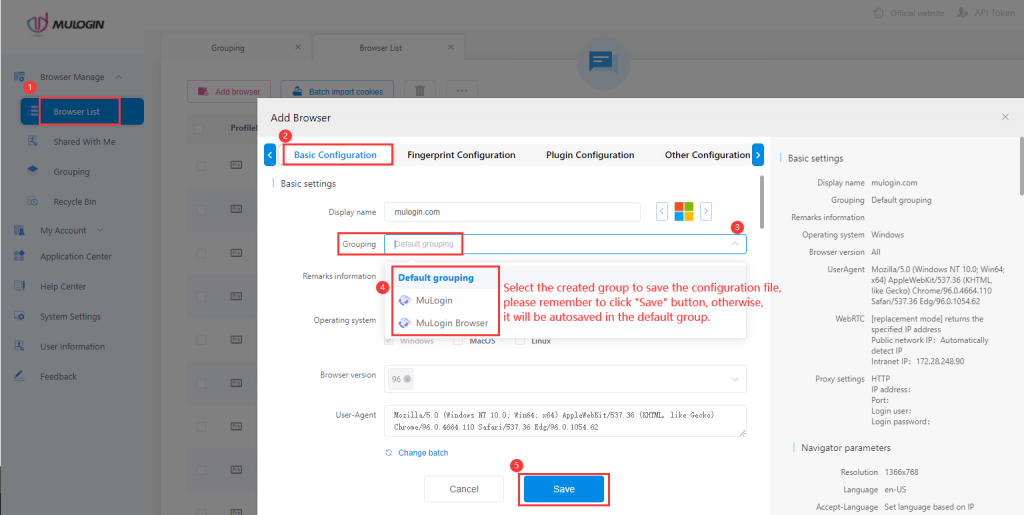1024x515 pixels.
Task: Switch to Plugin Configuration tab
Action: click(x=590, y=155)
